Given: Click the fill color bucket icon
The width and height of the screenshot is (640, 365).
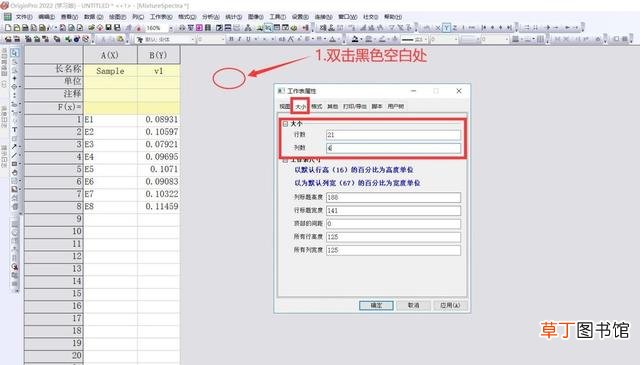Looking at the screenshot, I should click(x=355, y=39).
